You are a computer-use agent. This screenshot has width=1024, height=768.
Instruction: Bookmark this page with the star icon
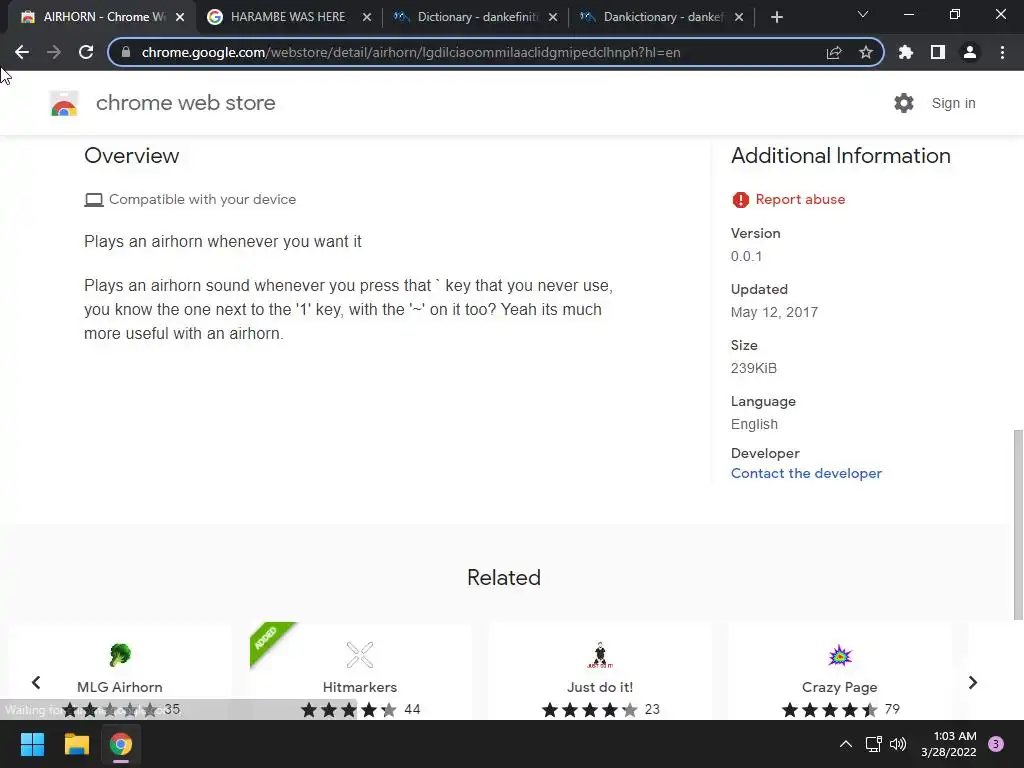point(866,52)
